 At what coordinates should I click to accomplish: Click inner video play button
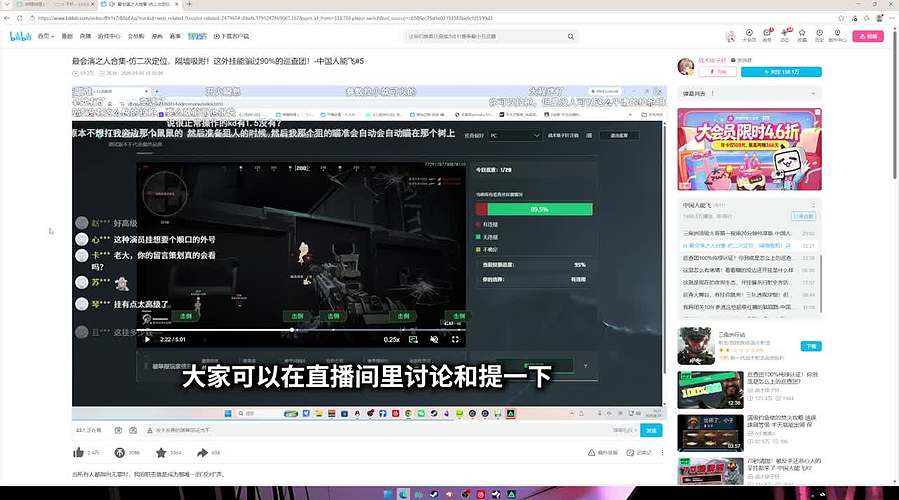point(147,339)
